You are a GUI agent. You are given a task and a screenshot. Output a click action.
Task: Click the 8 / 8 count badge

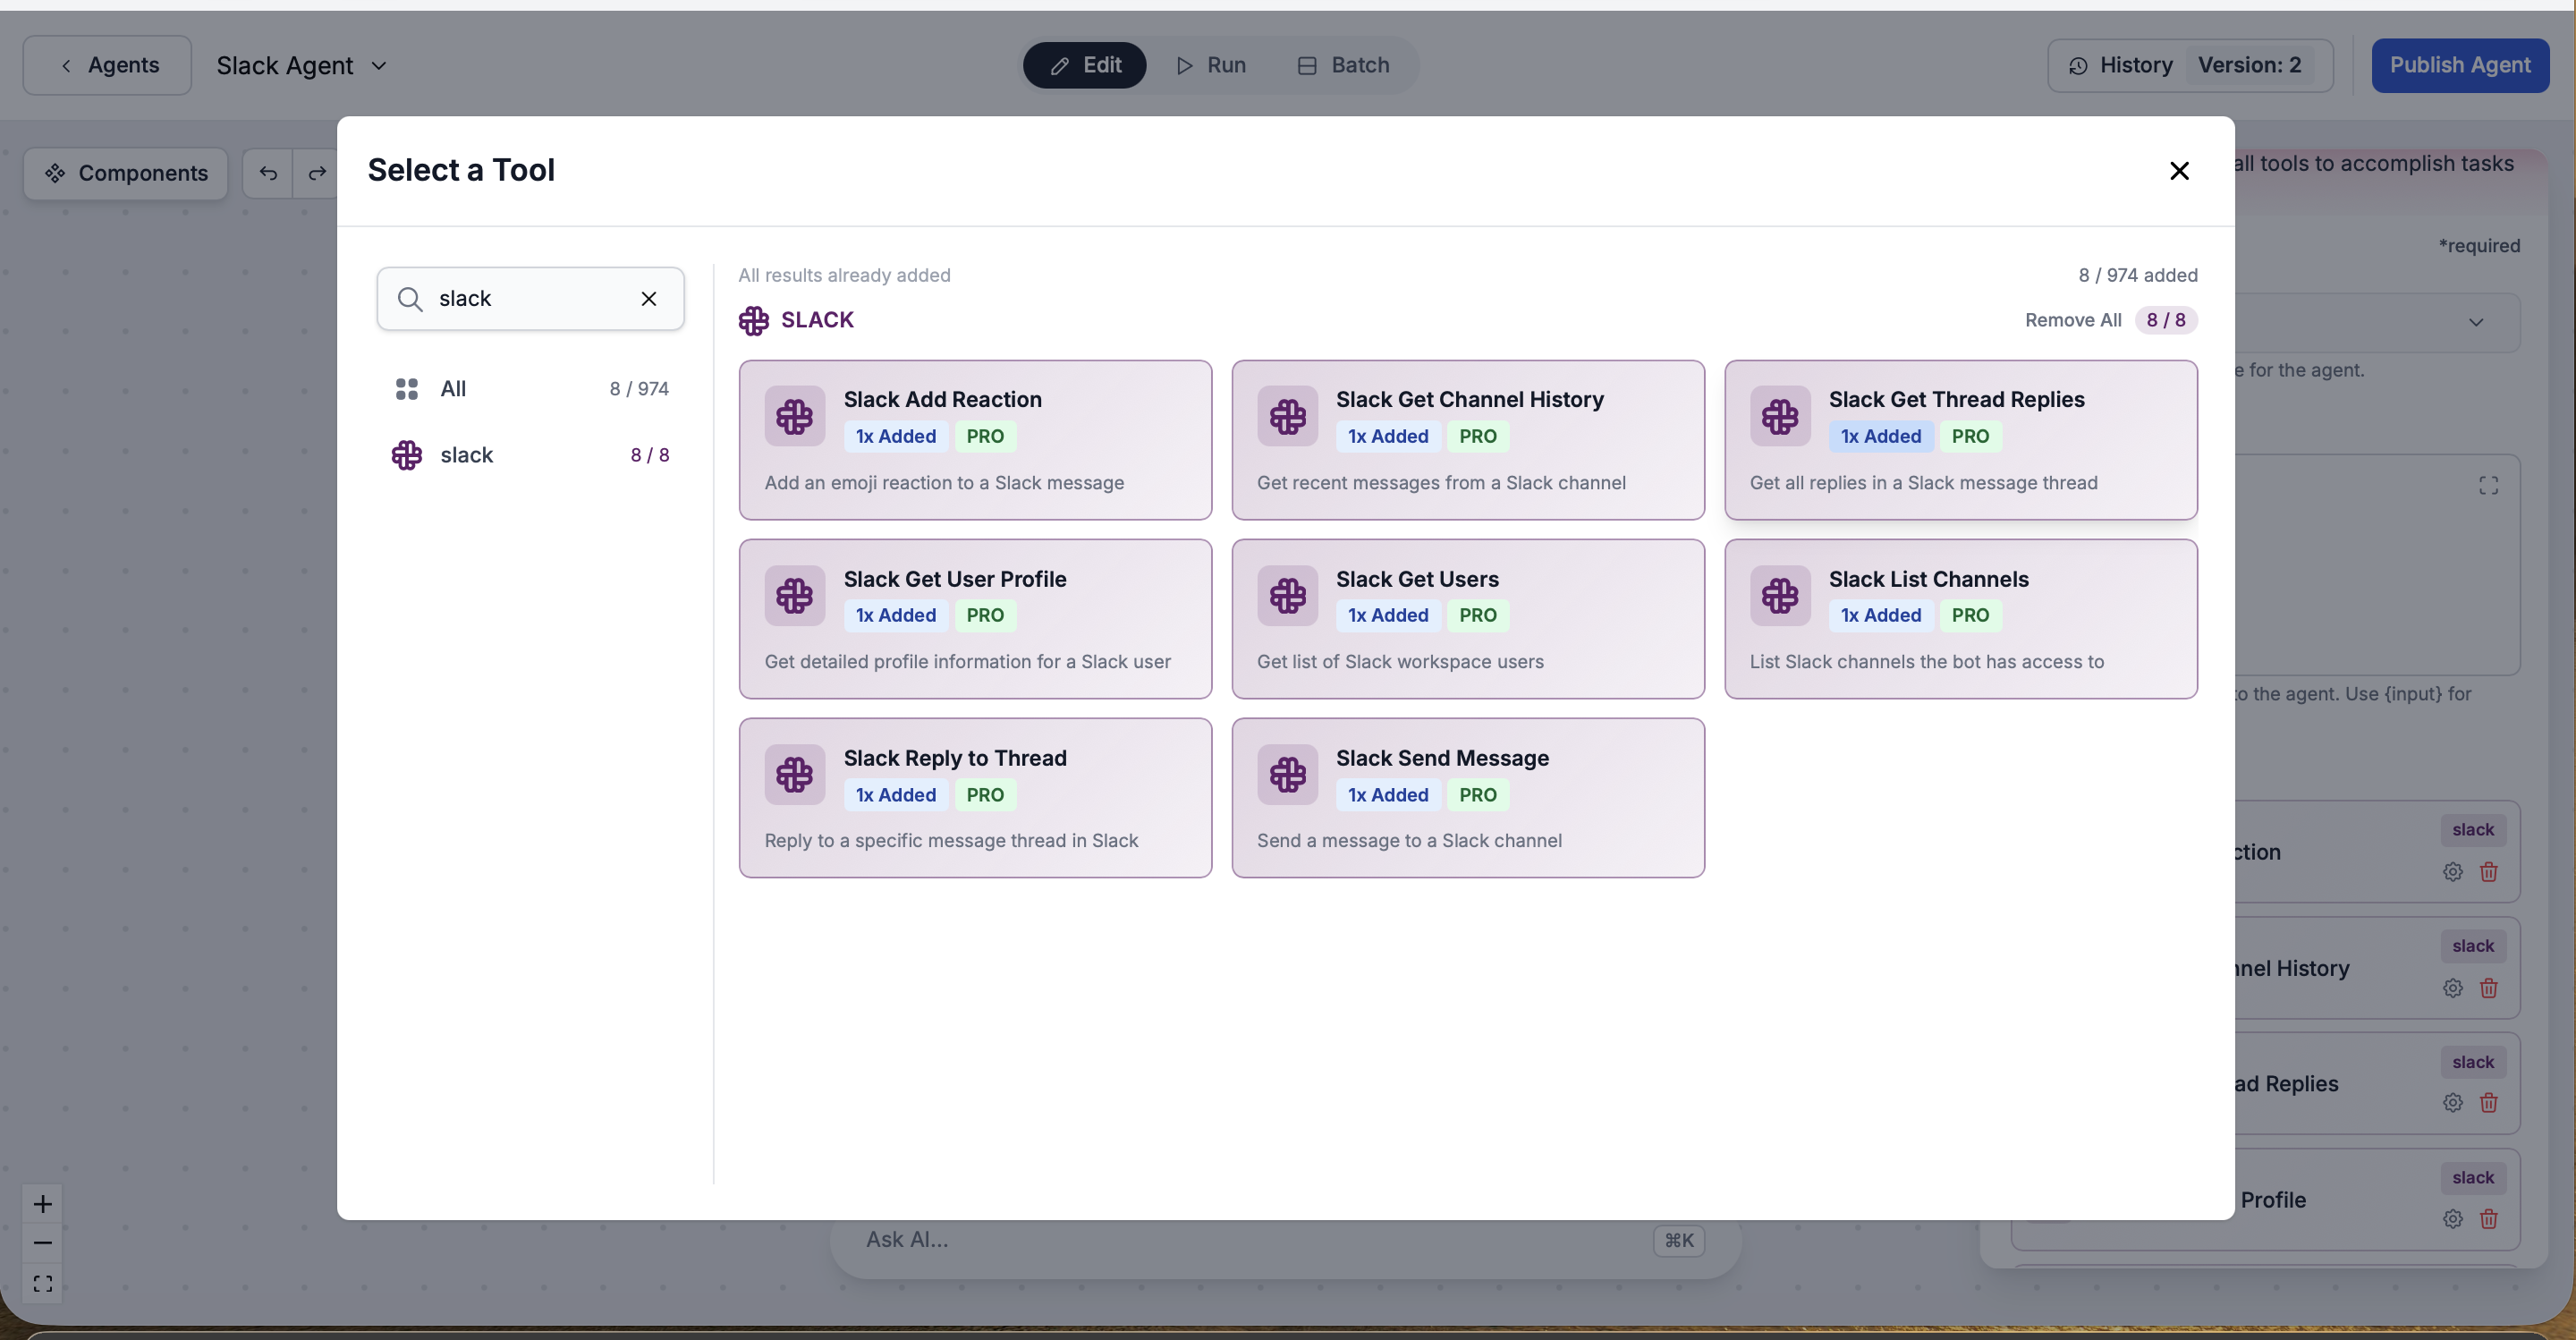2166,320
